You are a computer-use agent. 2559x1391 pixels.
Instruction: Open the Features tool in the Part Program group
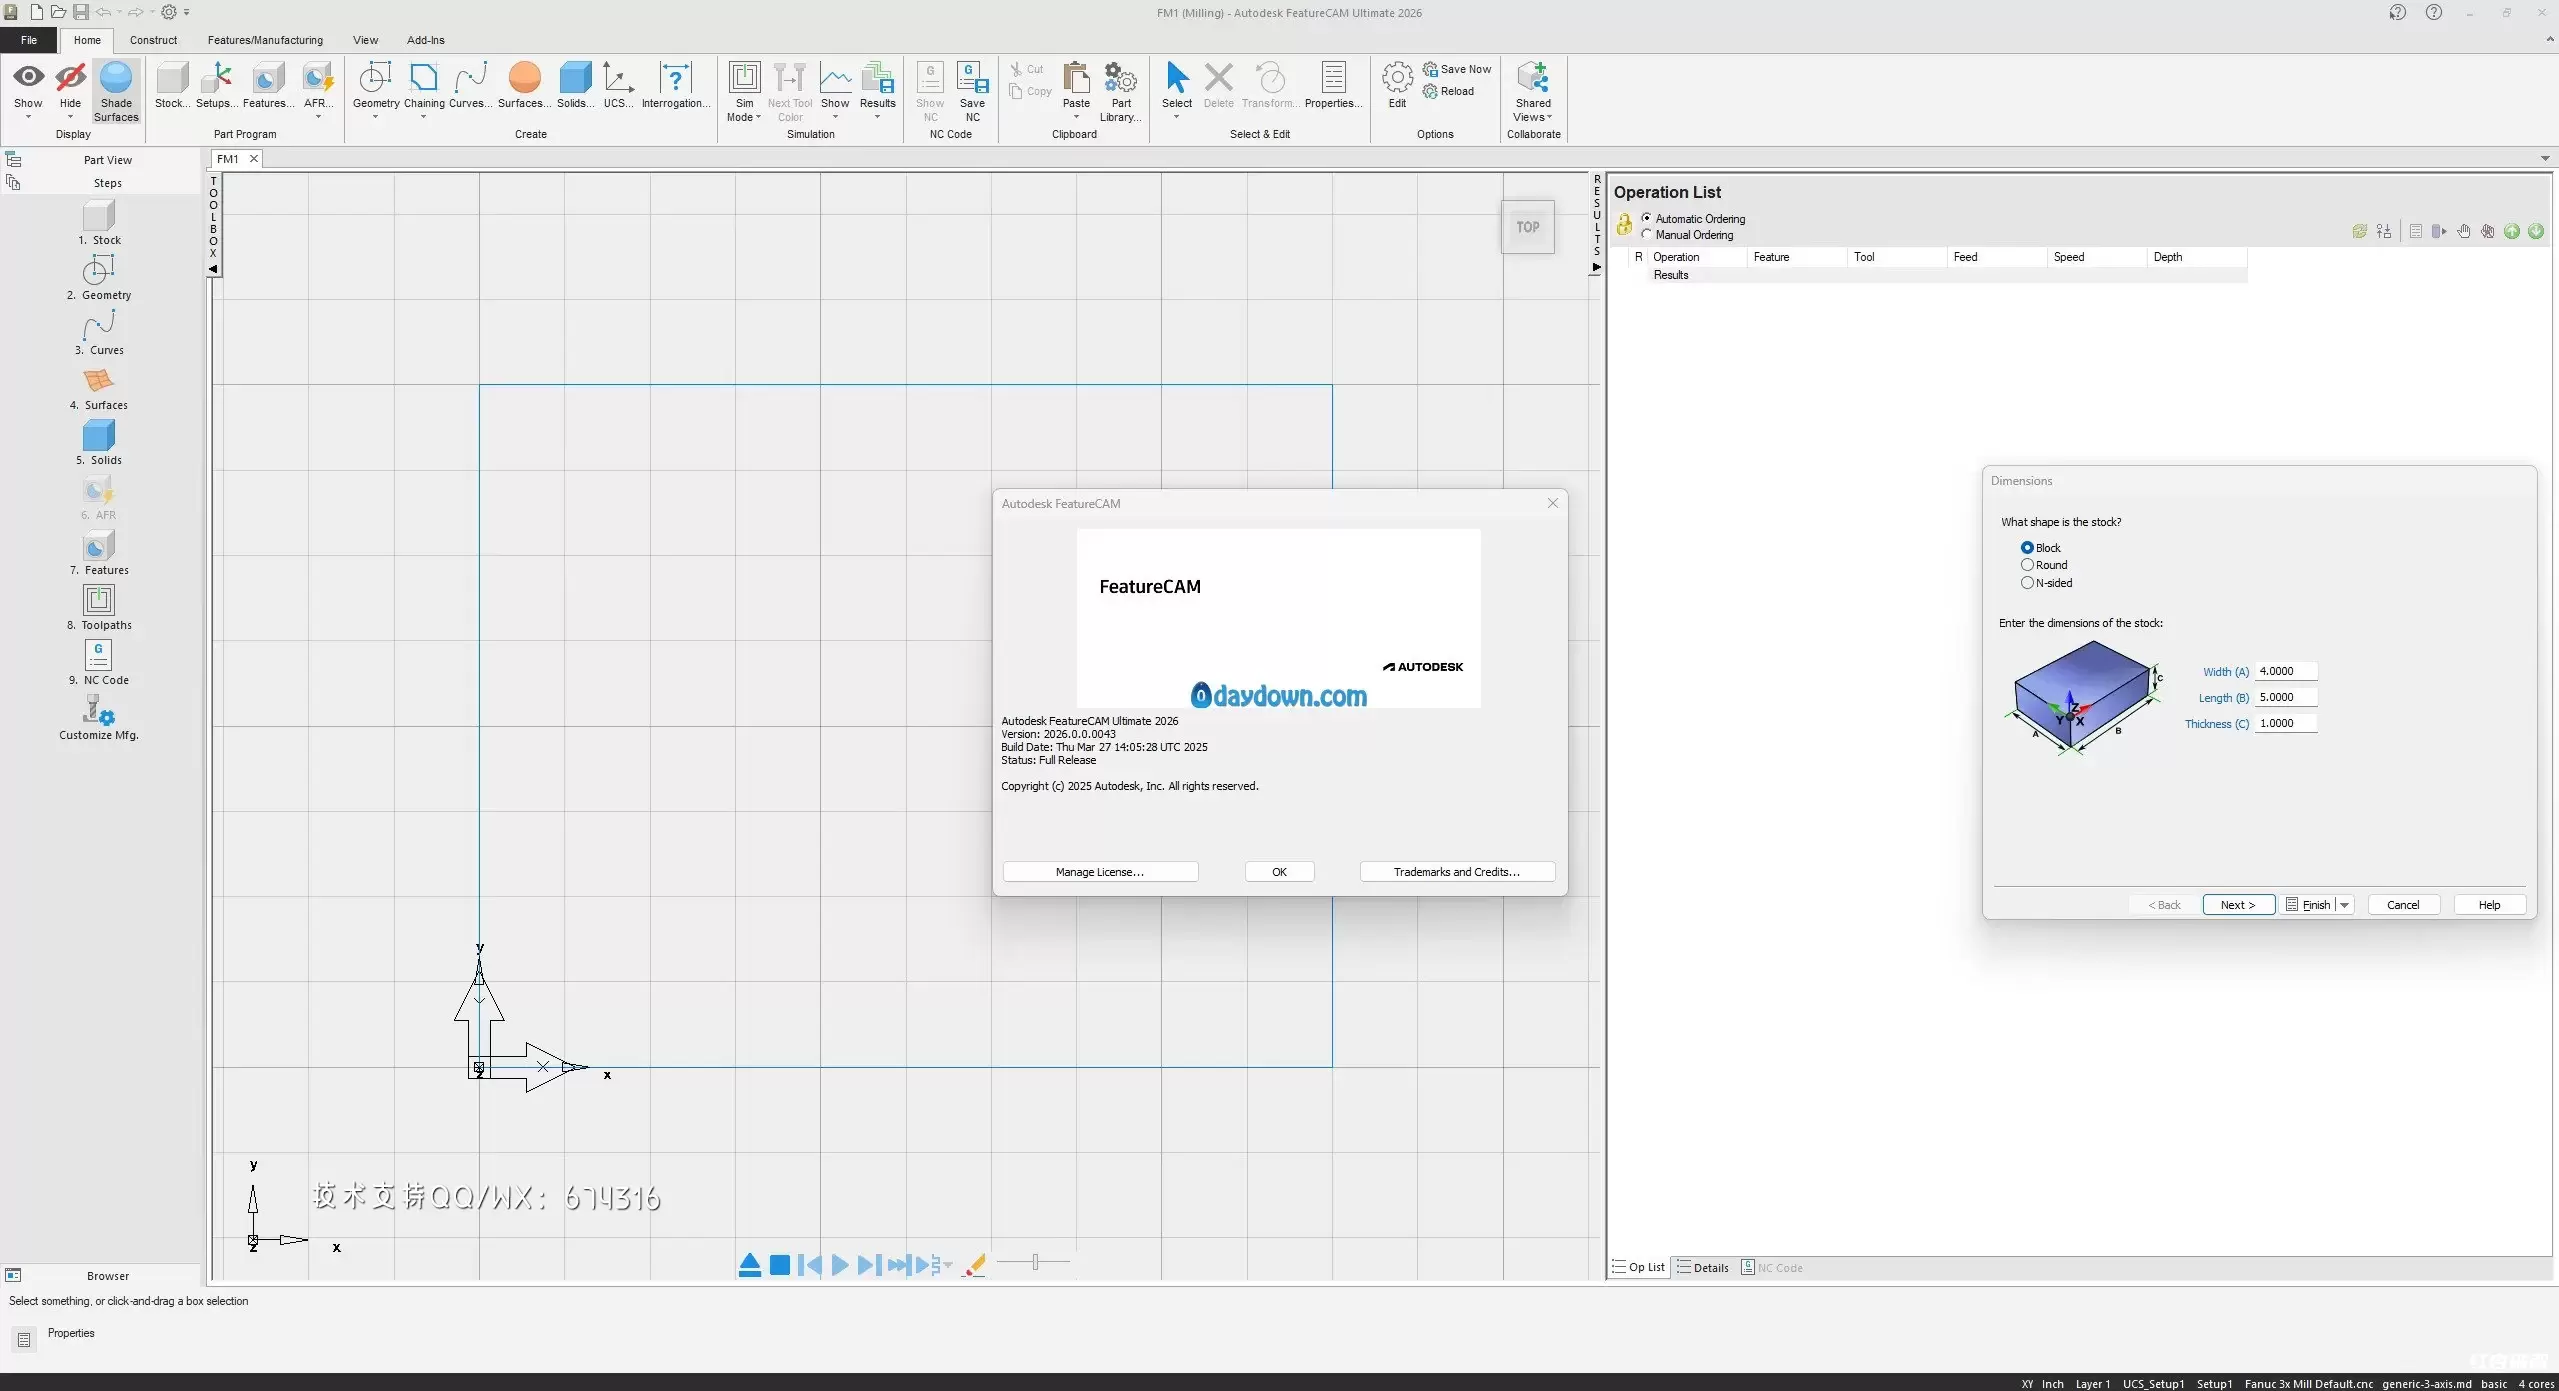(268, 85)
